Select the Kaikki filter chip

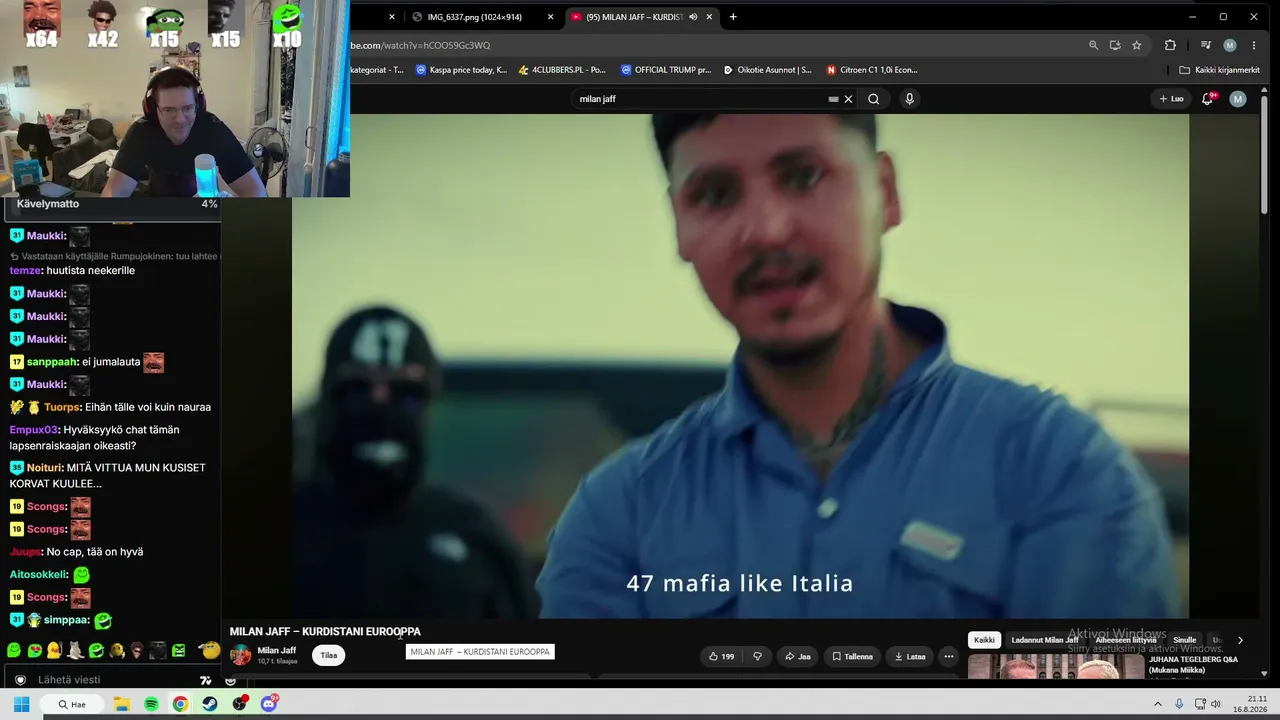984,640
